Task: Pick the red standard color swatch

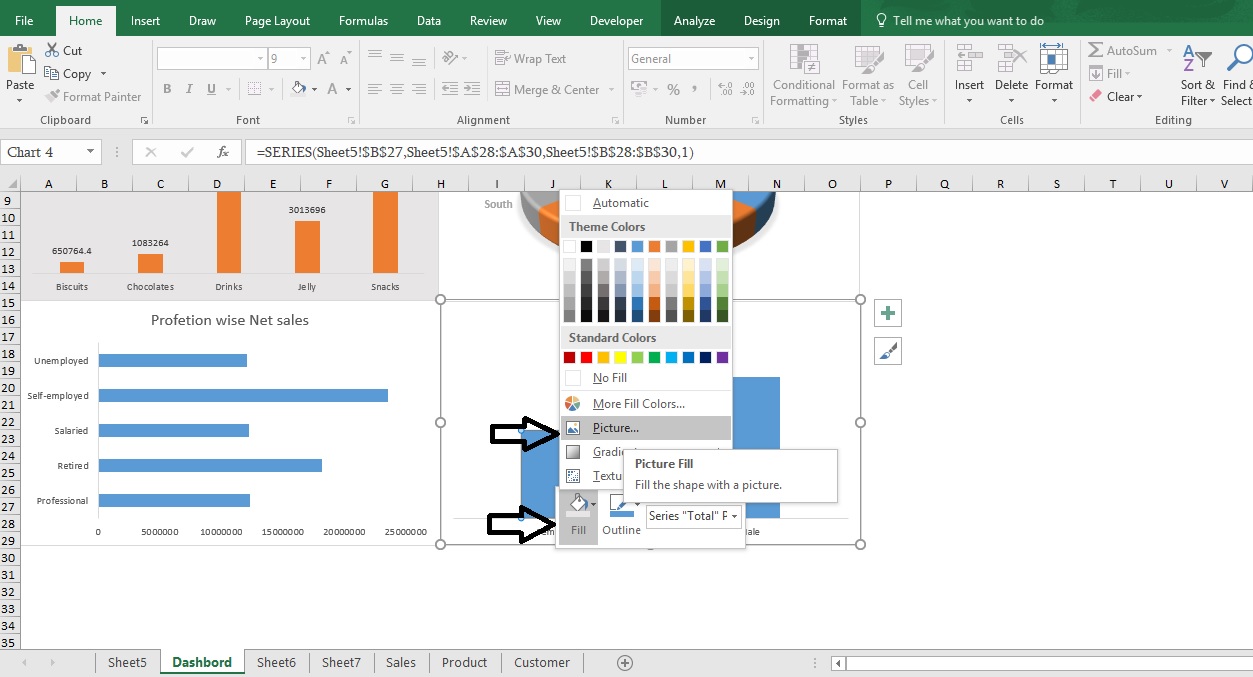Action: tap(586, 357)
